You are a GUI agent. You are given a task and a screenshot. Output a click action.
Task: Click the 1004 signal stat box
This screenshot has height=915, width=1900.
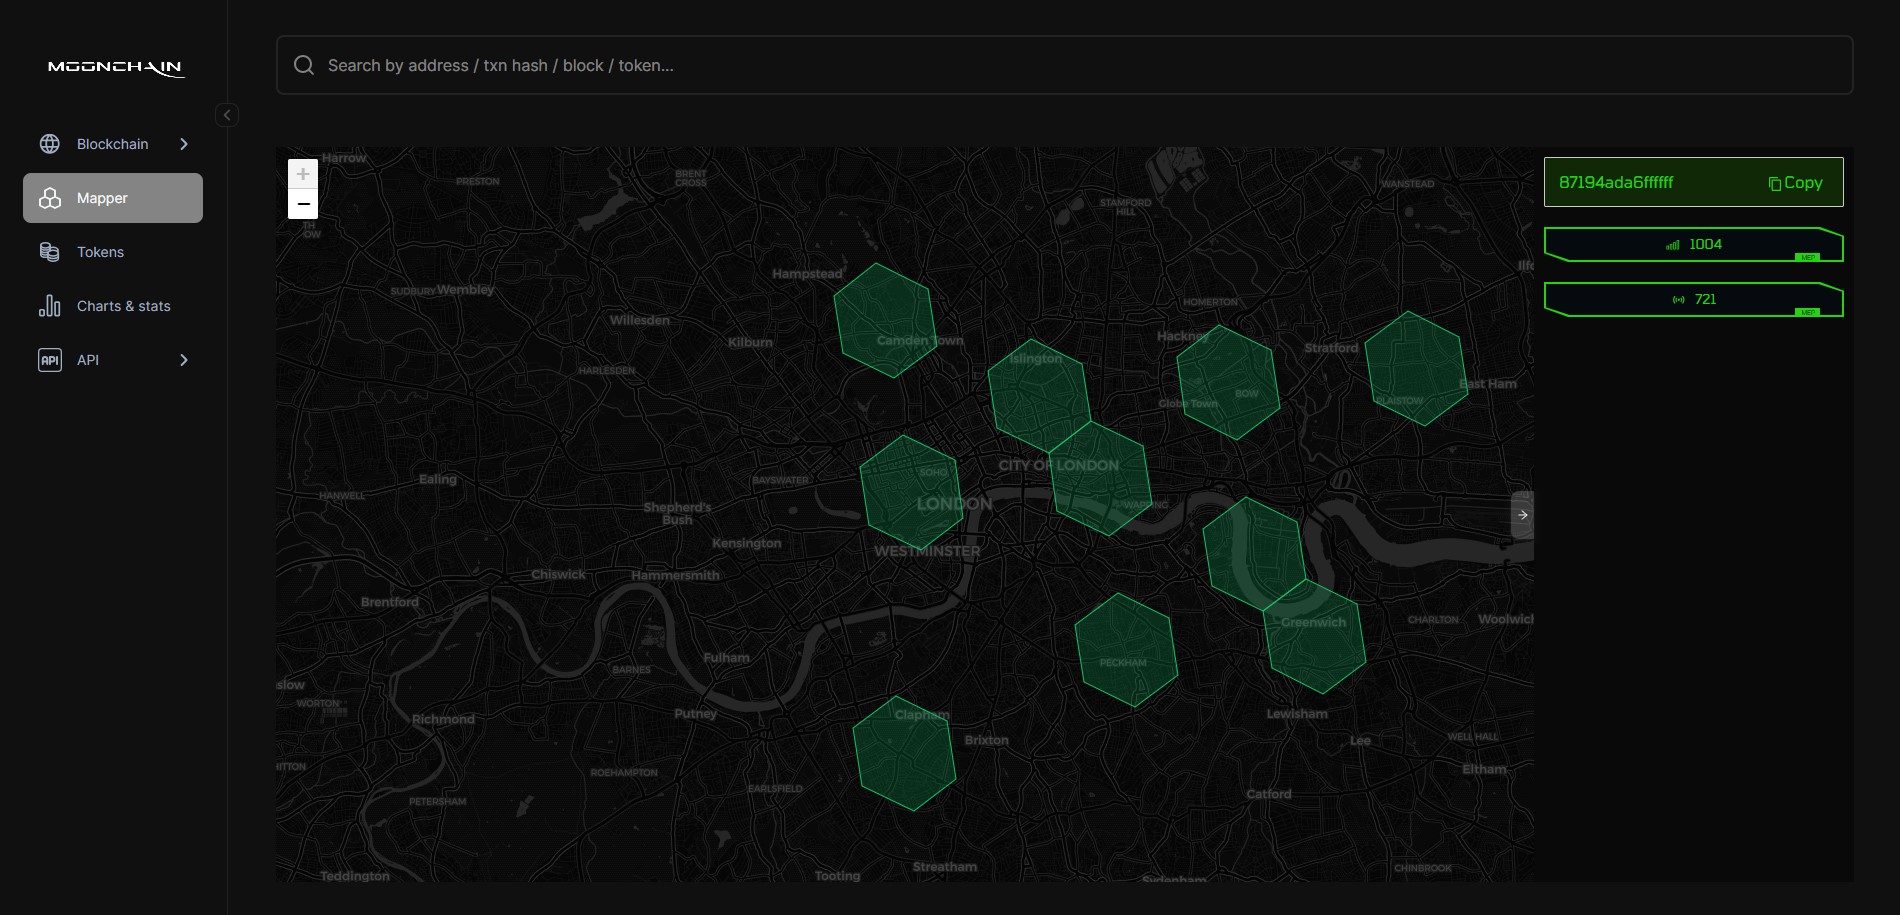point(1693,245)
